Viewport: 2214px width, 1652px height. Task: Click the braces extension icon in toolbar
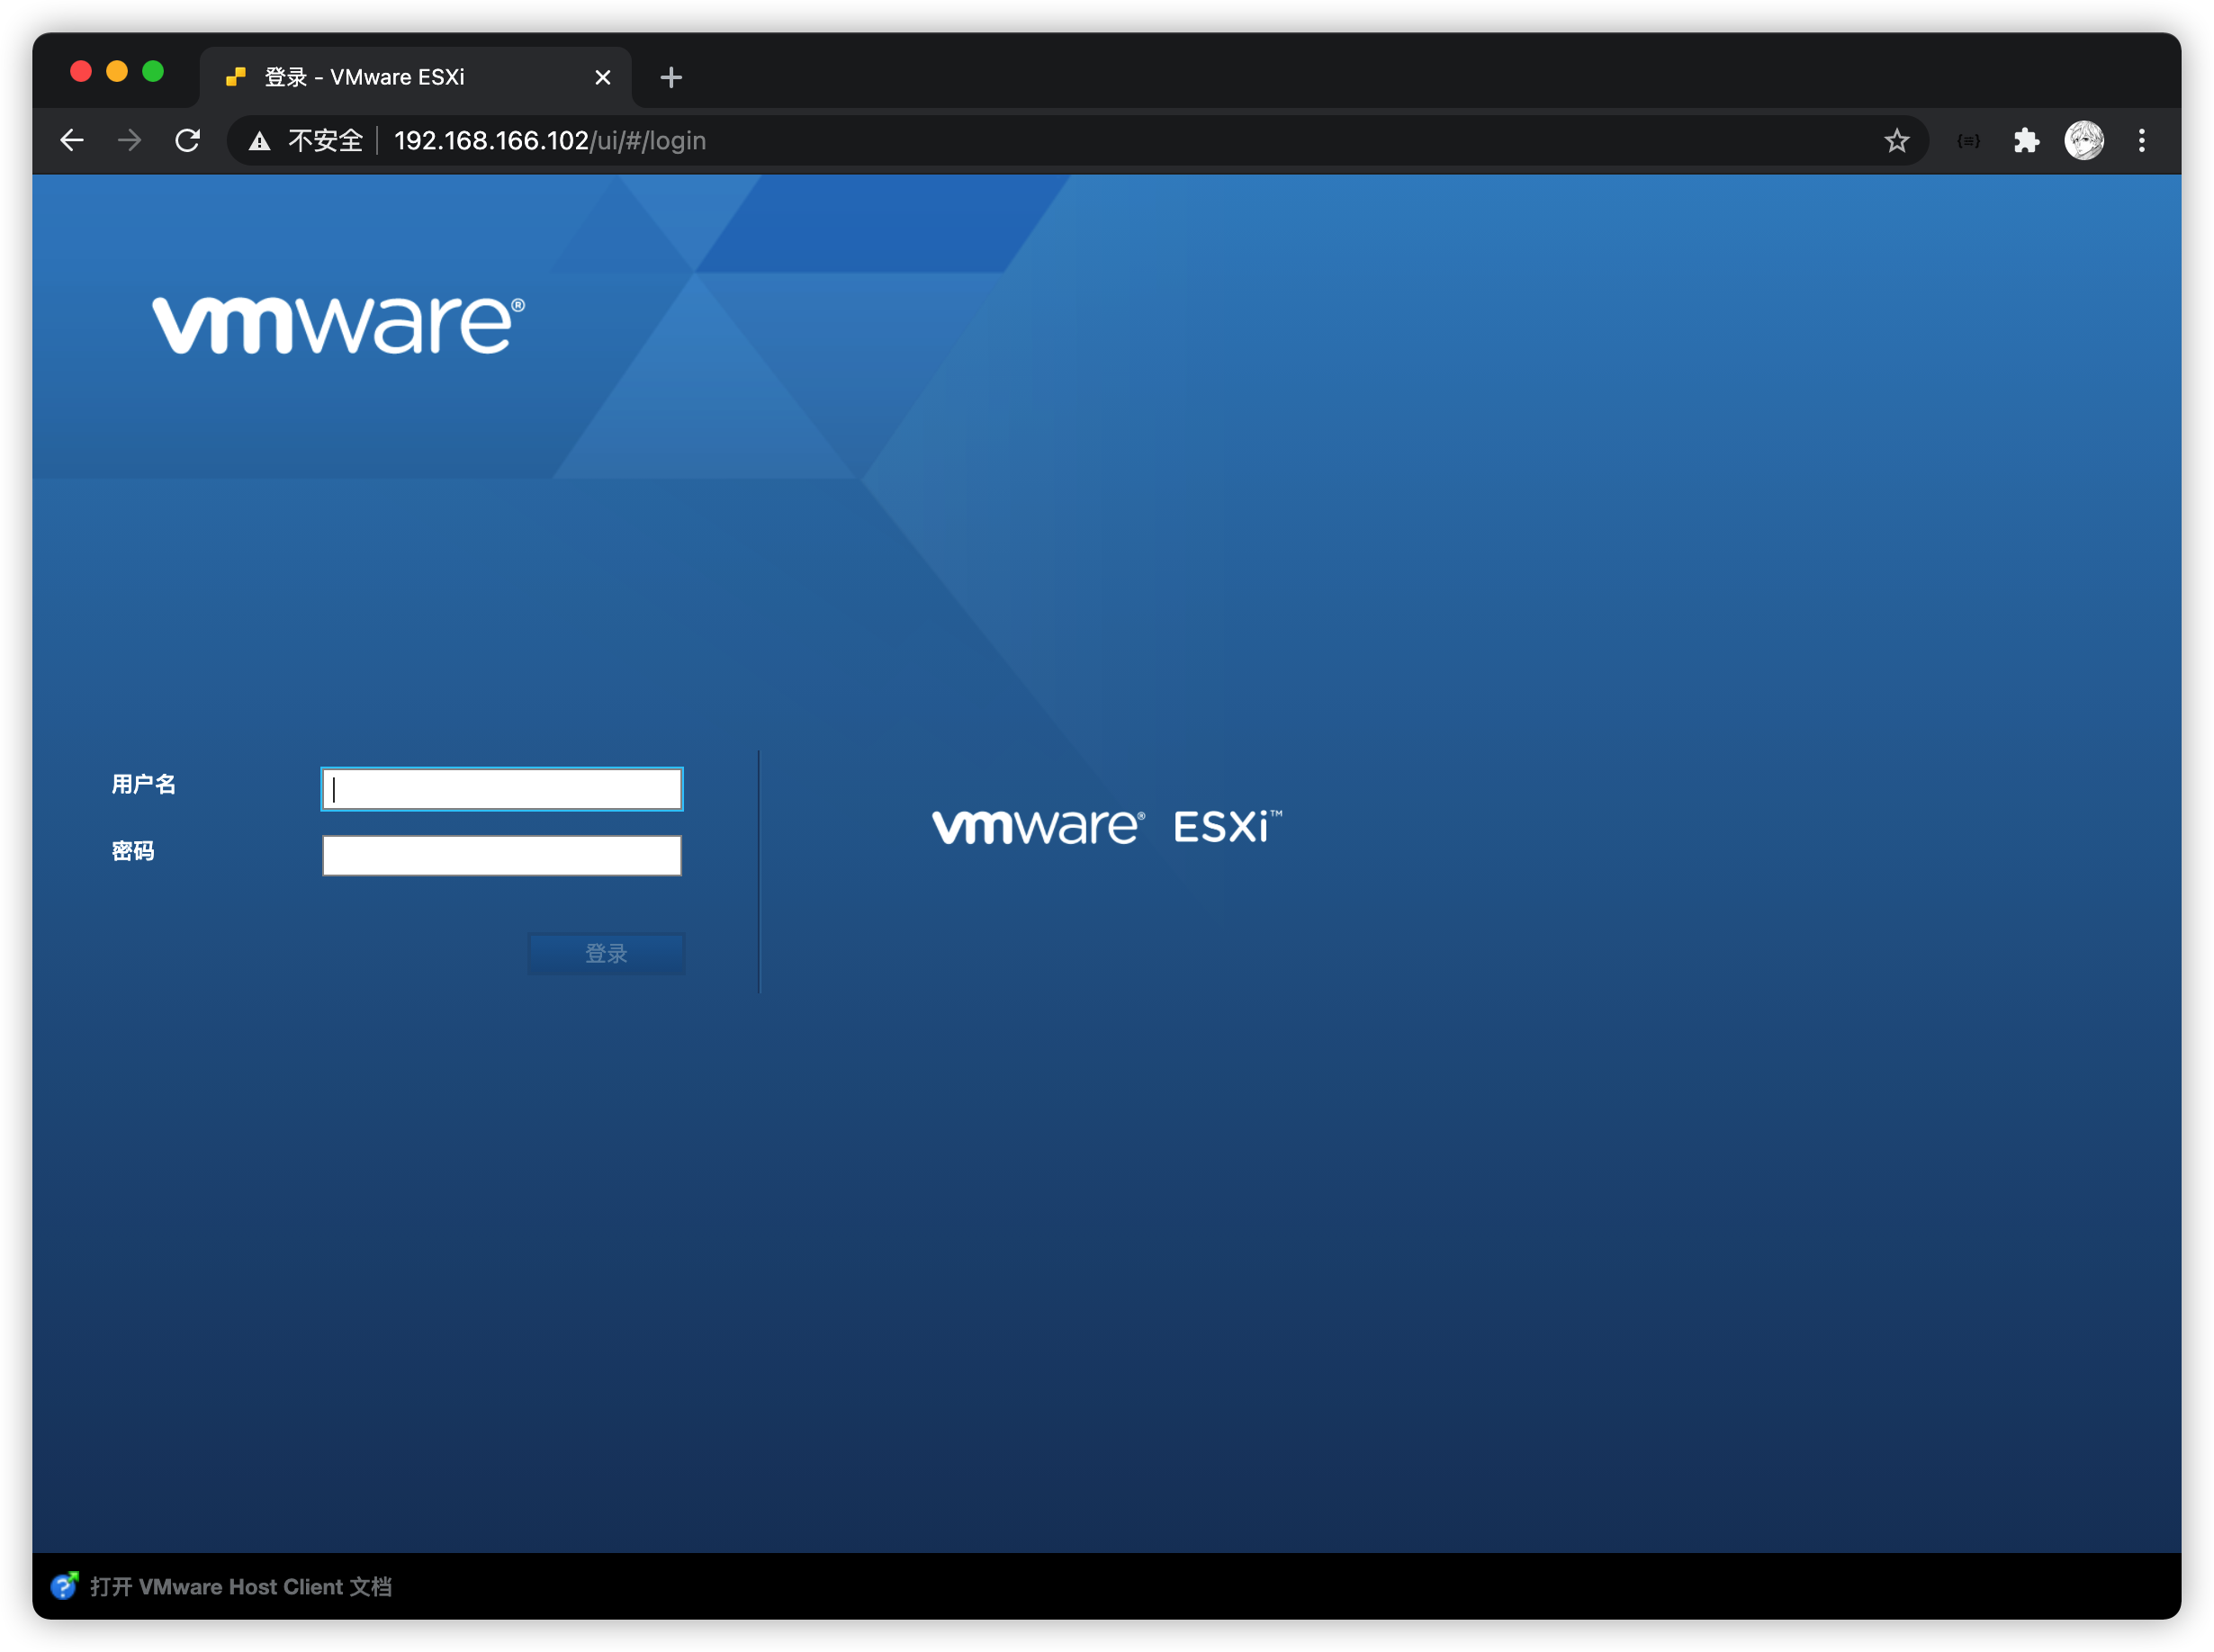click(x=1967, y=141)
